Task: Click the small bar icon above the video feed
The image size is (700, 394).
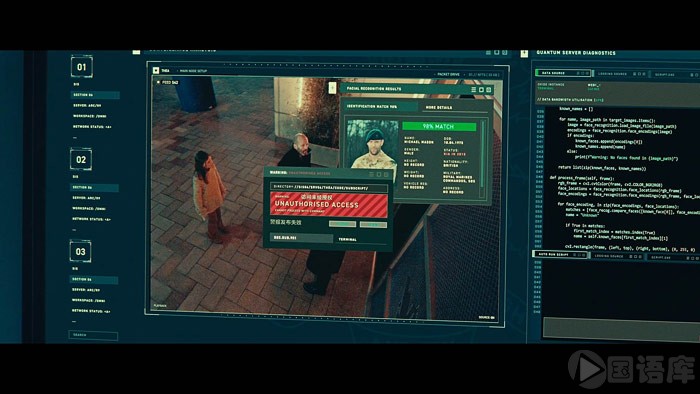Action: tap(136, 53)
